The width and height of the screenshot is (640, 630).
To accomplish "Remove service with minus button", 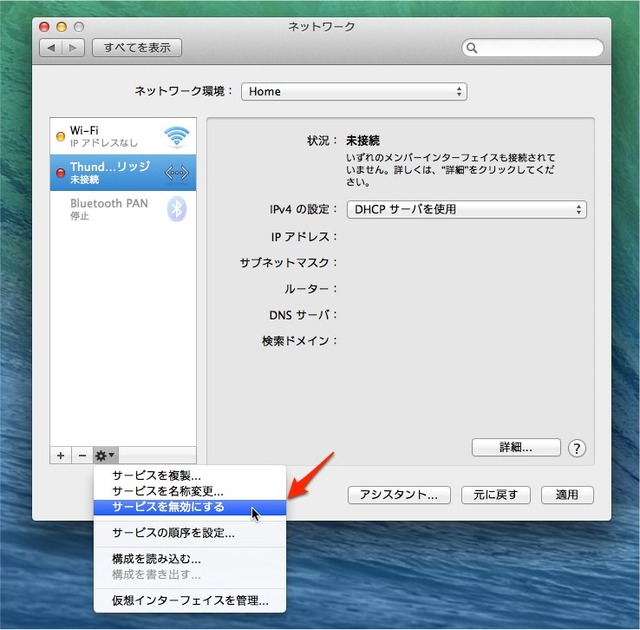I will click(x=82, y=455).
